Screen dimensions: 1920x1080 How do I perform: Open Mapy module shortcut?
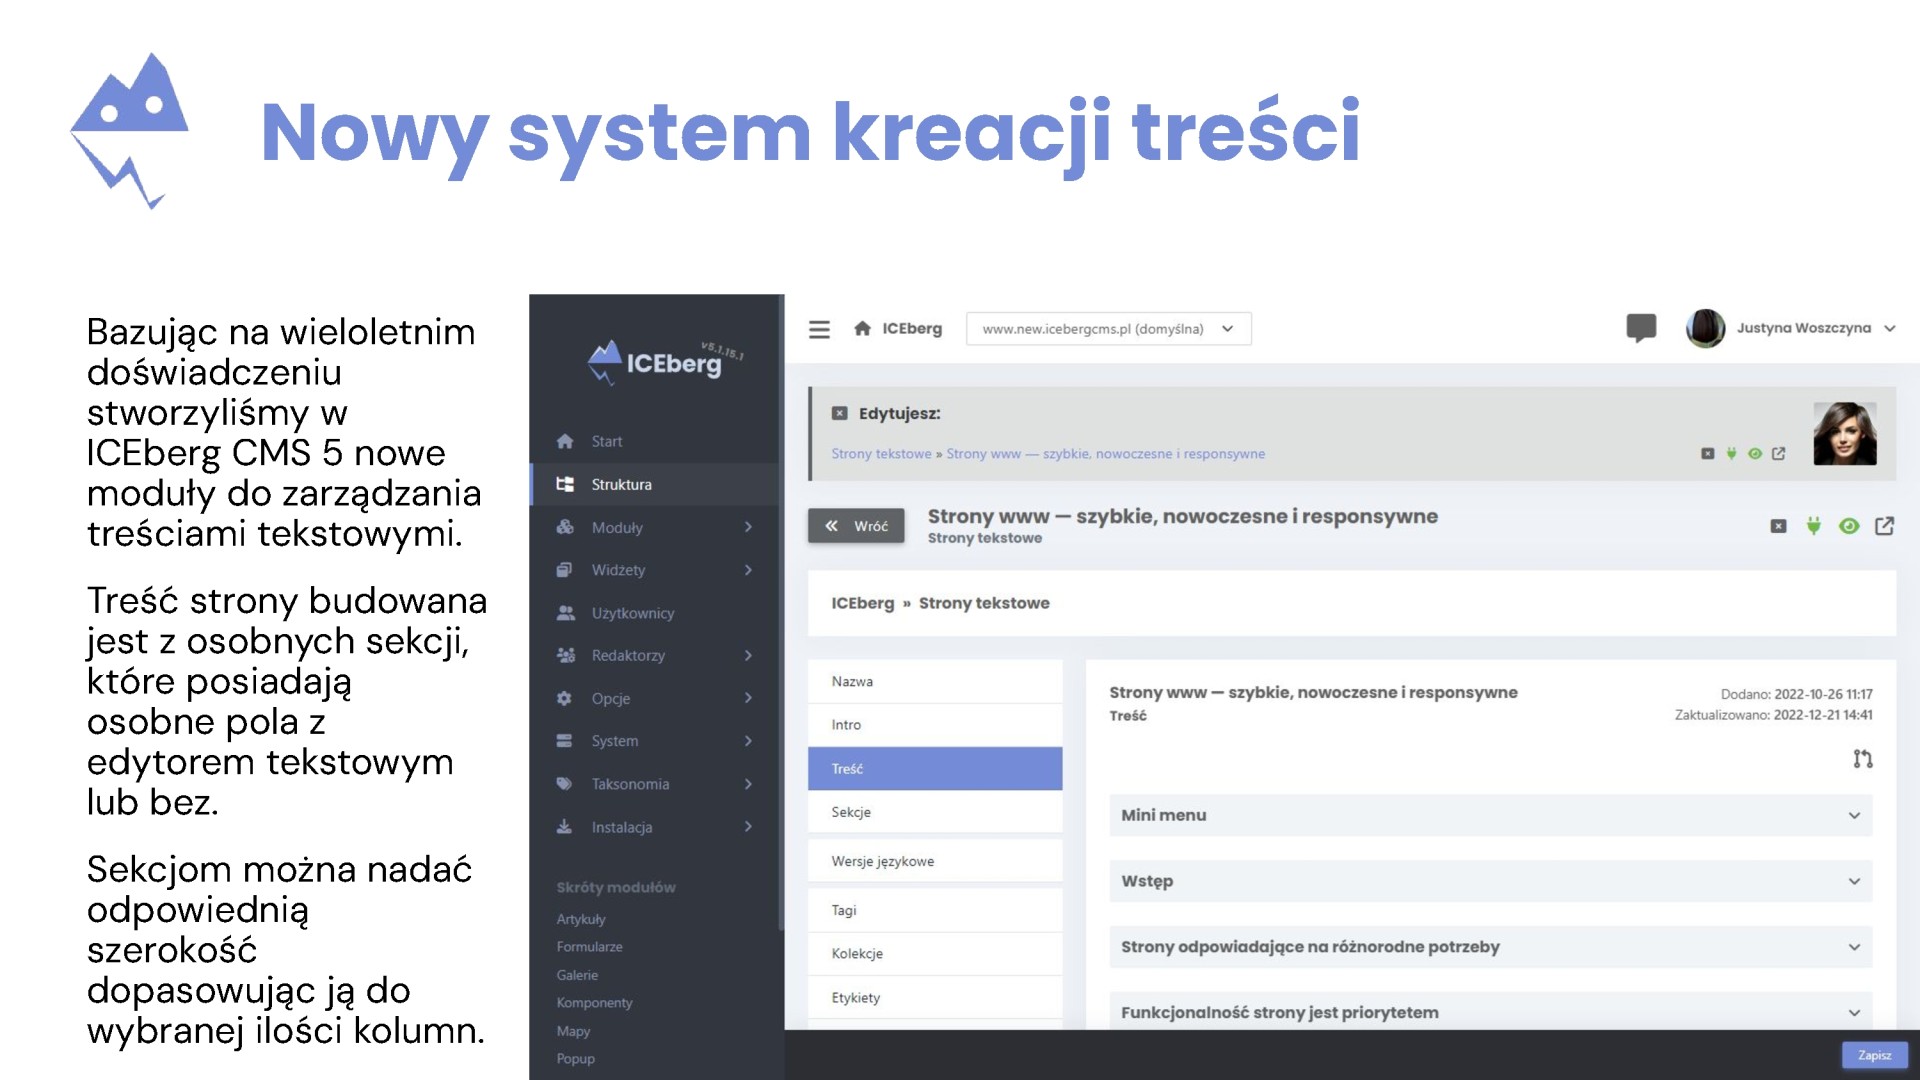tap(573, 1031)
